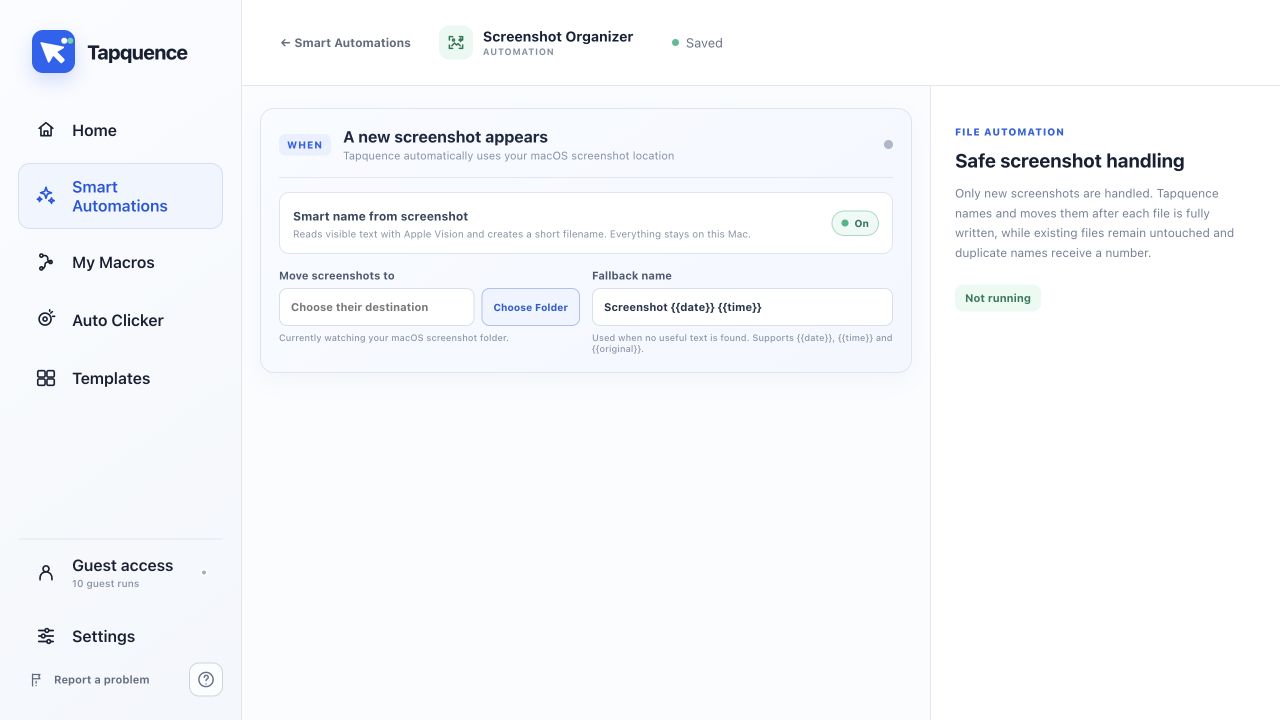Image resolution: width=1280 pixels, height=720 pixels.
Task: Click the Saved status text
Action: tap(704, 43)
